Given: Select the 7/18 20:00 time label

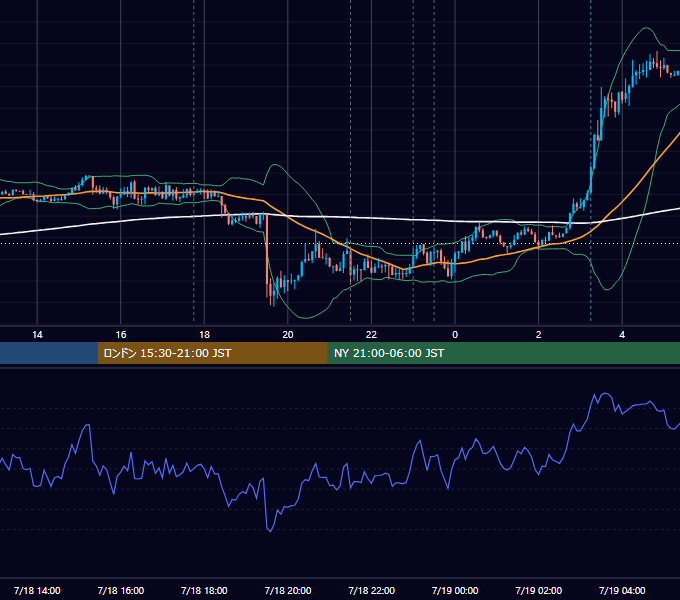Looking at the screenshot, I should [288, 590].
